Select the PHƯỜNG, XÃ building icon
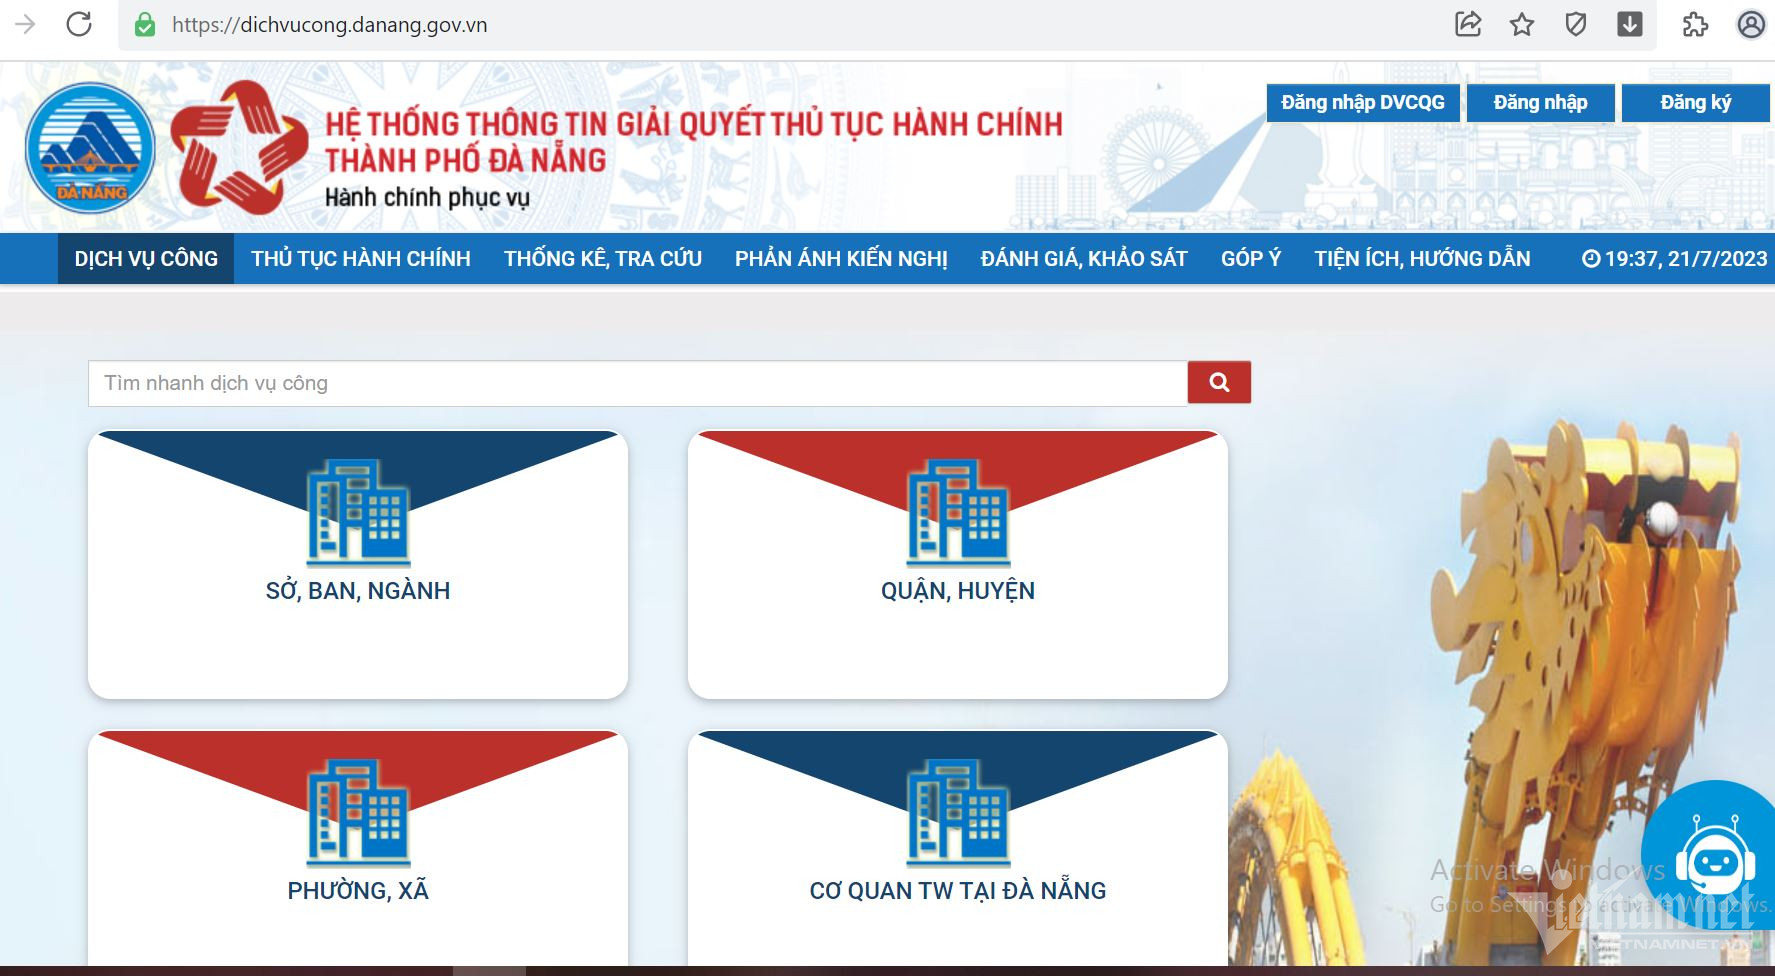The height and width of the screenshot is (976, 1775). [x=358, y=812]
